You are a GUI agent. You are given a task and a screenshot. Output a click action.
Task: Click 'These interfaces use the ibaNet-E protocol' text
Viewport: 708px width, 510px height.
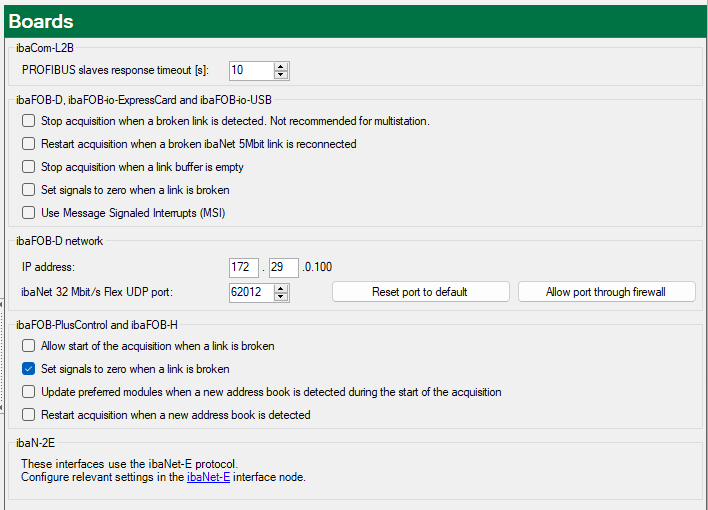[130, 464]
